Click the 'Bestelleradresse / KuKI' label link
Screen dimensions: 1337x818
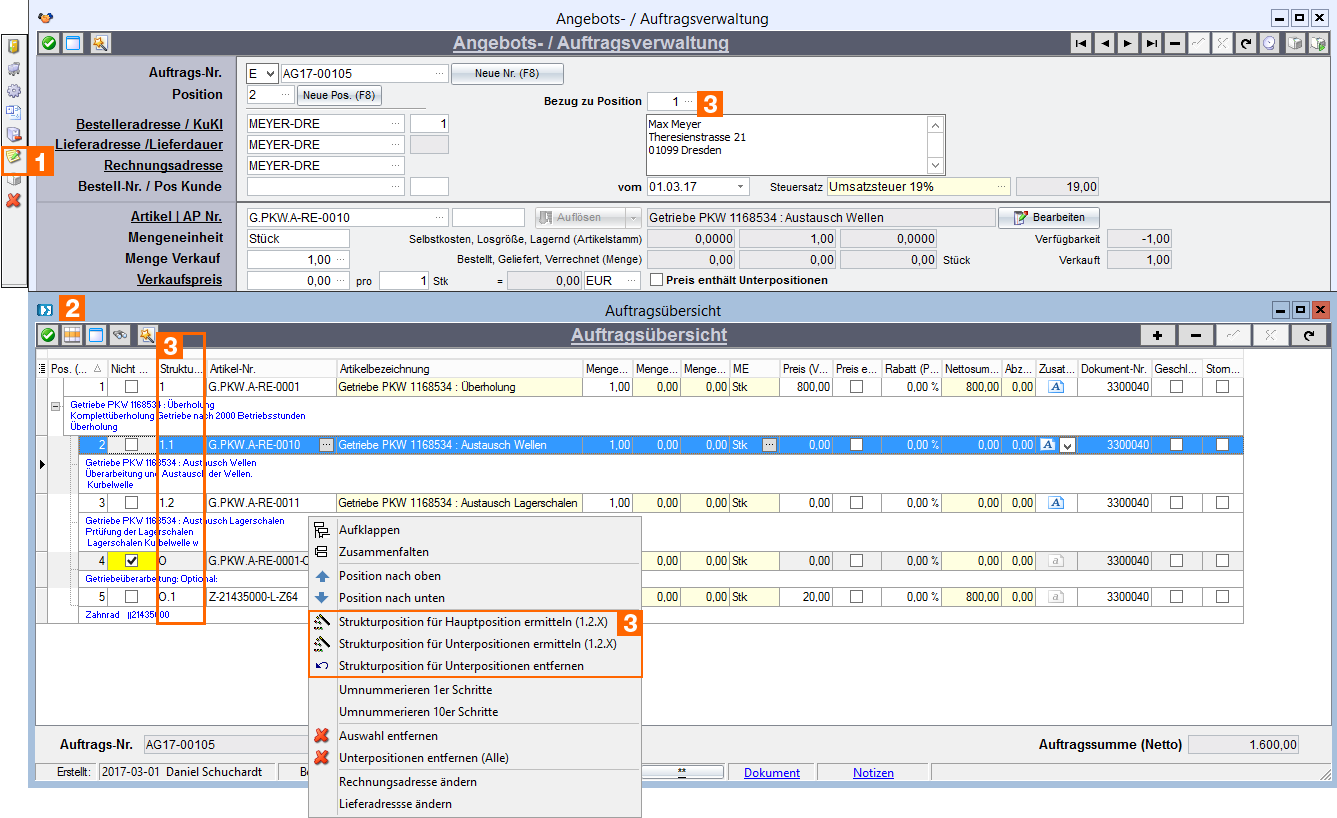tap(149, 124)
